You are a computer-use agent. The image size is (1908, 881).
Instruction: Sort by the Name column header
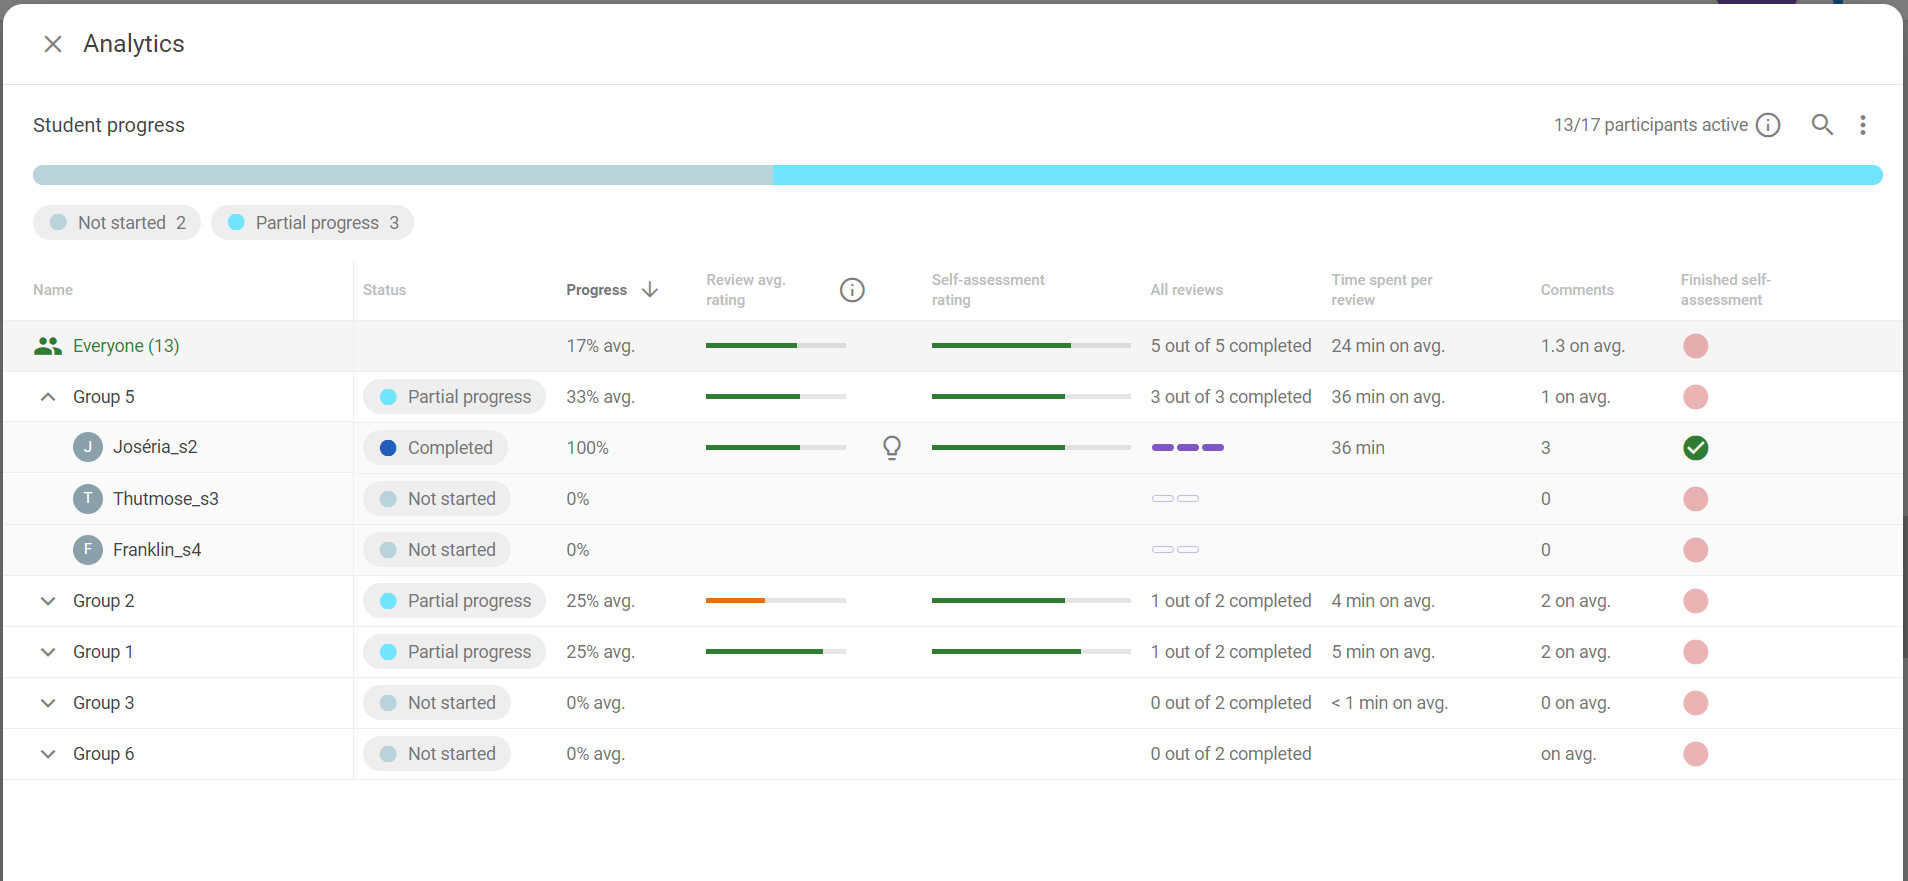point(53,290)
